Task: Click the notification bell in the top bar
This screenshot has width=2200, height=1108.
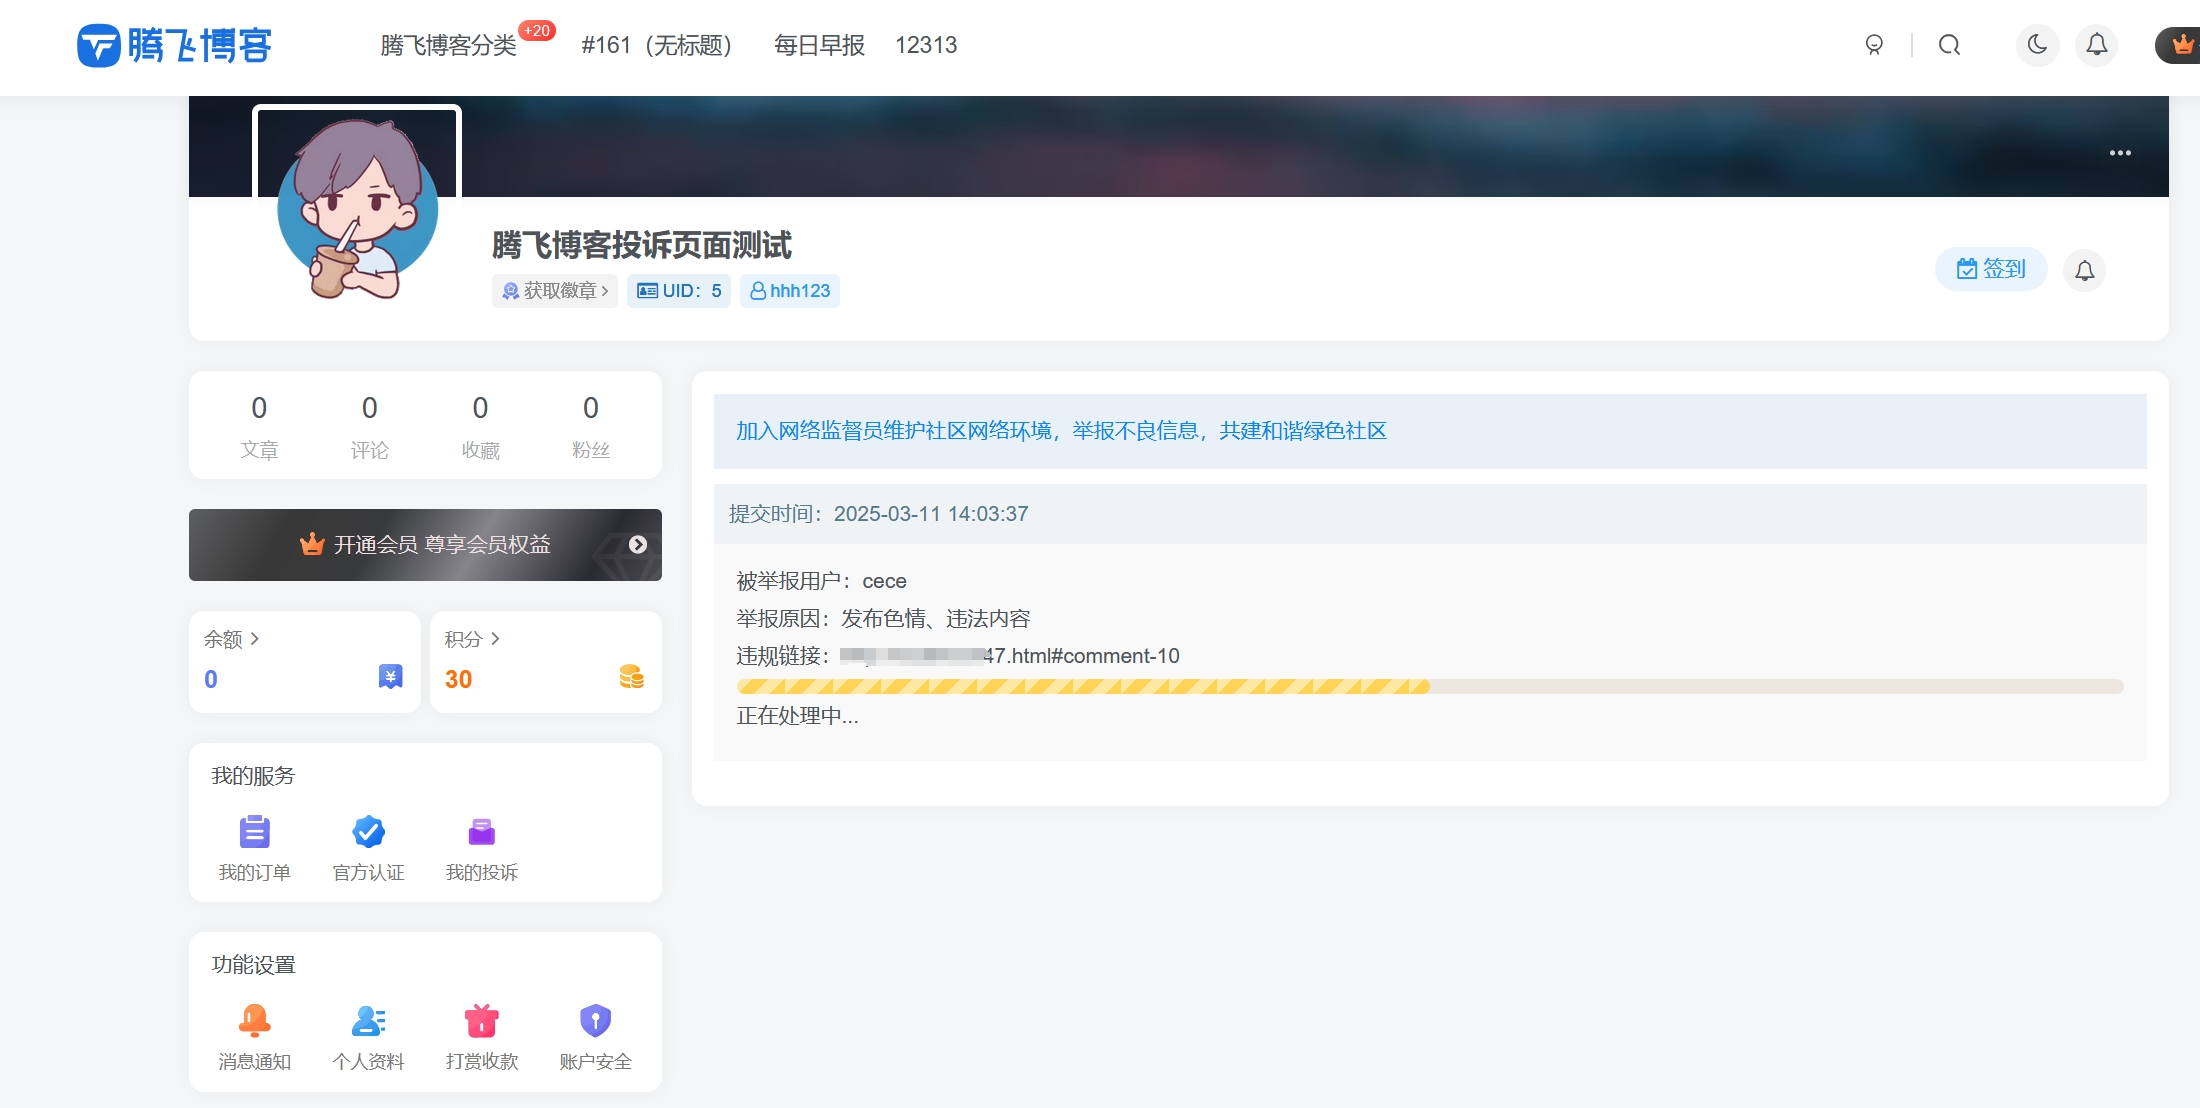Action: tap(2097, 45)
